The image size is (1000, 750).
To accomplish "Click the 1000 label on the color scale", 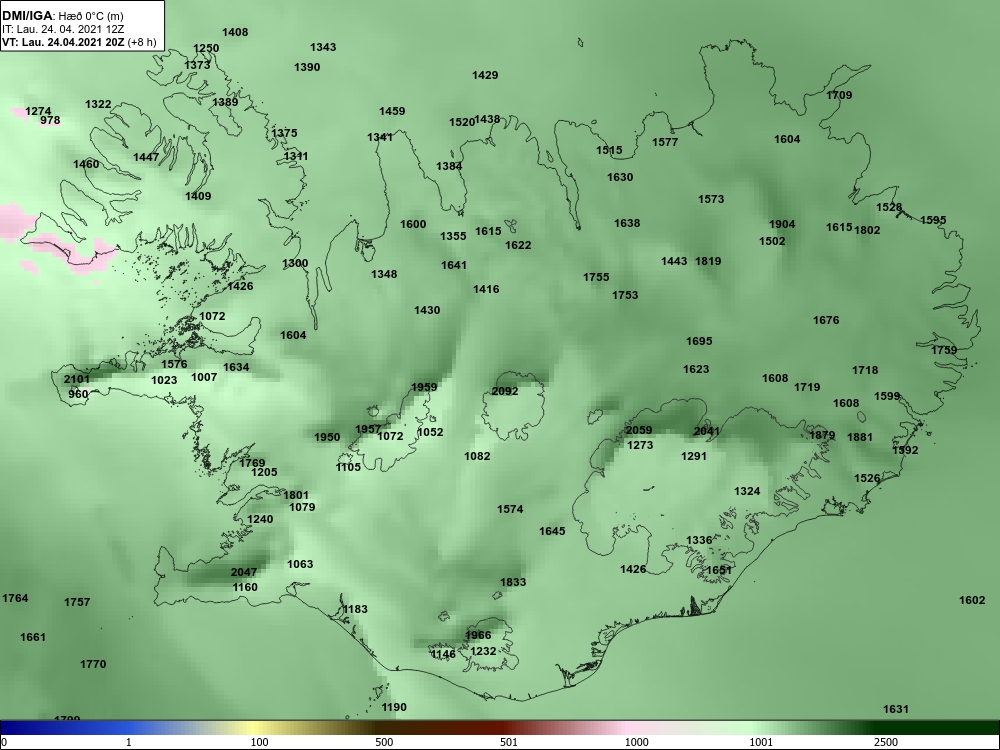I will pyautogui.click(x=636, y=742).
